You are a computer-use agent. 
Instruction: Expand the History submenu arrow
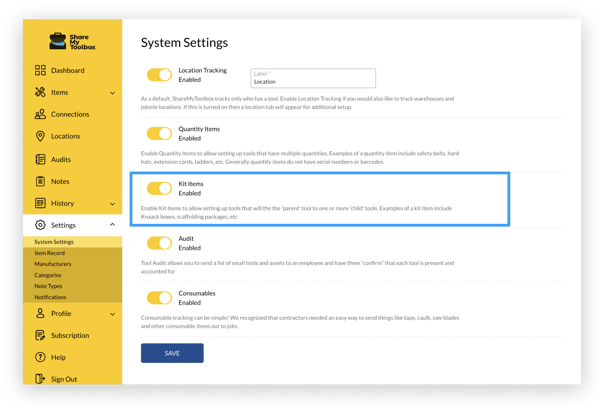point(112,204)
